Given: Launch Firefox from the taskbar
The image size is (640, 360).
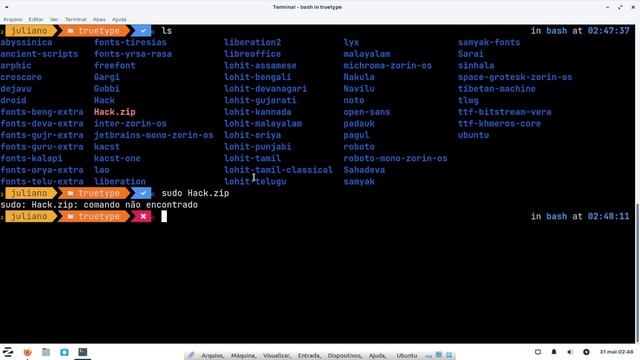Looking at the screenshot, I should [27, 352].
